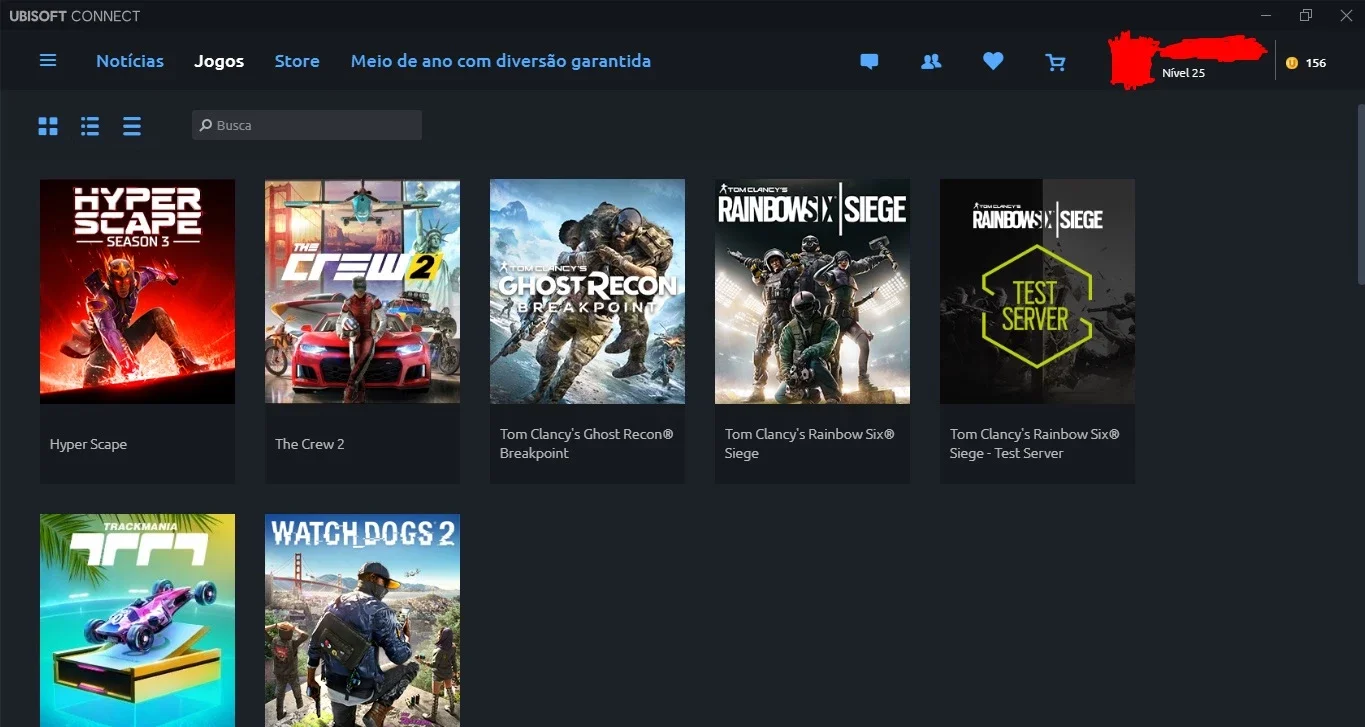Open The Crew 2 cover art
Screen dimensions: 1365x727
pyautogui.click(x=363, y=291)
